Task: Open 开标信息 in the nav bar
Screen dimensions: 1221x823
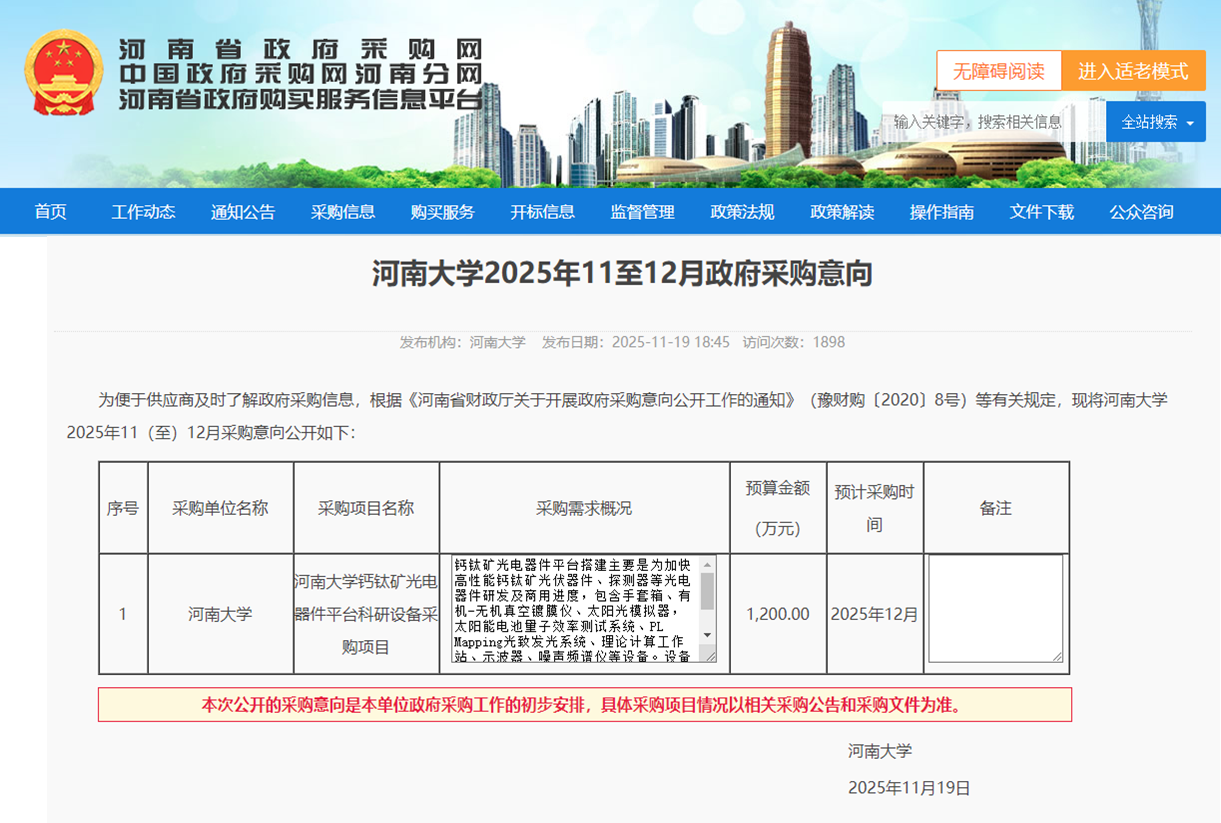Action: [543, 212]
